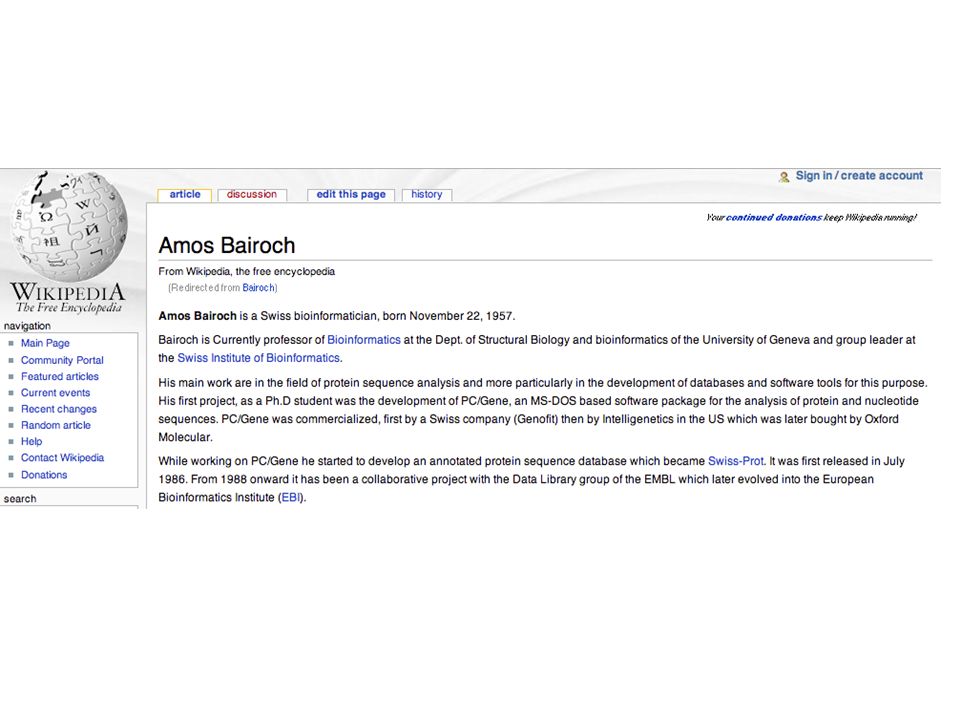This screenshot has height=720, width=960.
Task: Follow the Swiss Institute of Bioinformatics link
Action: [258, 358]
